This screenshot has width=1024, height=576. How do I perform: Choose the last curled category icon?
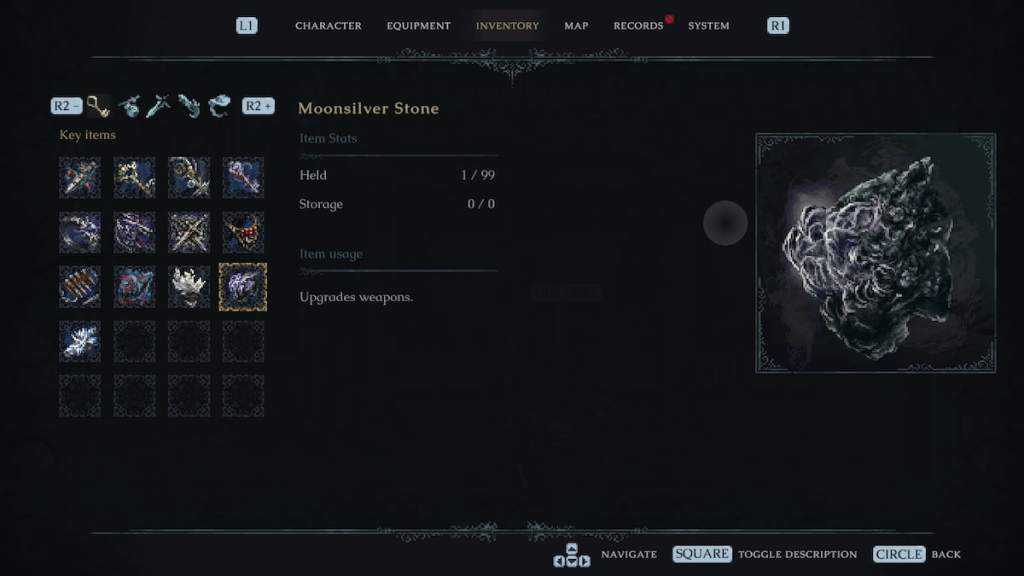click(x=219, y=106)
